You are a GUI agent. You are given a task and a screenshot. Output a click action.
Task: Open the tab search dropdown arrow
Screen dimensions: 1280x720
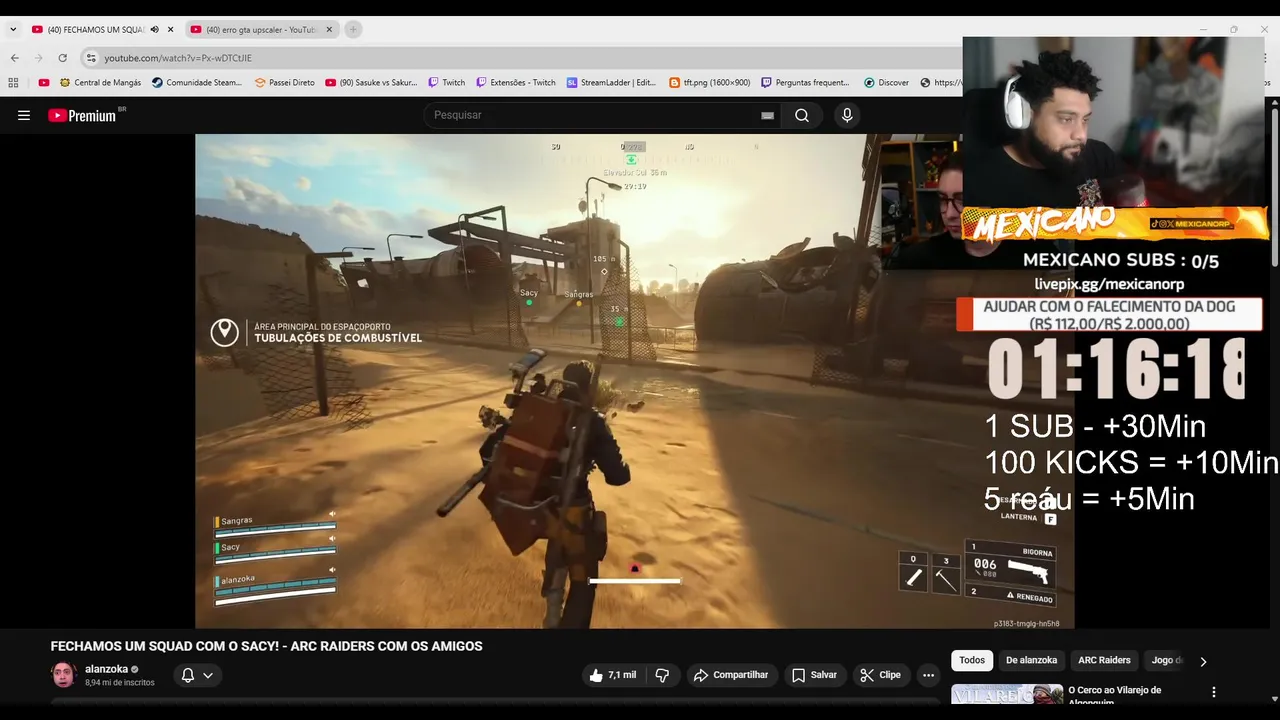click(x=13, y=30)
